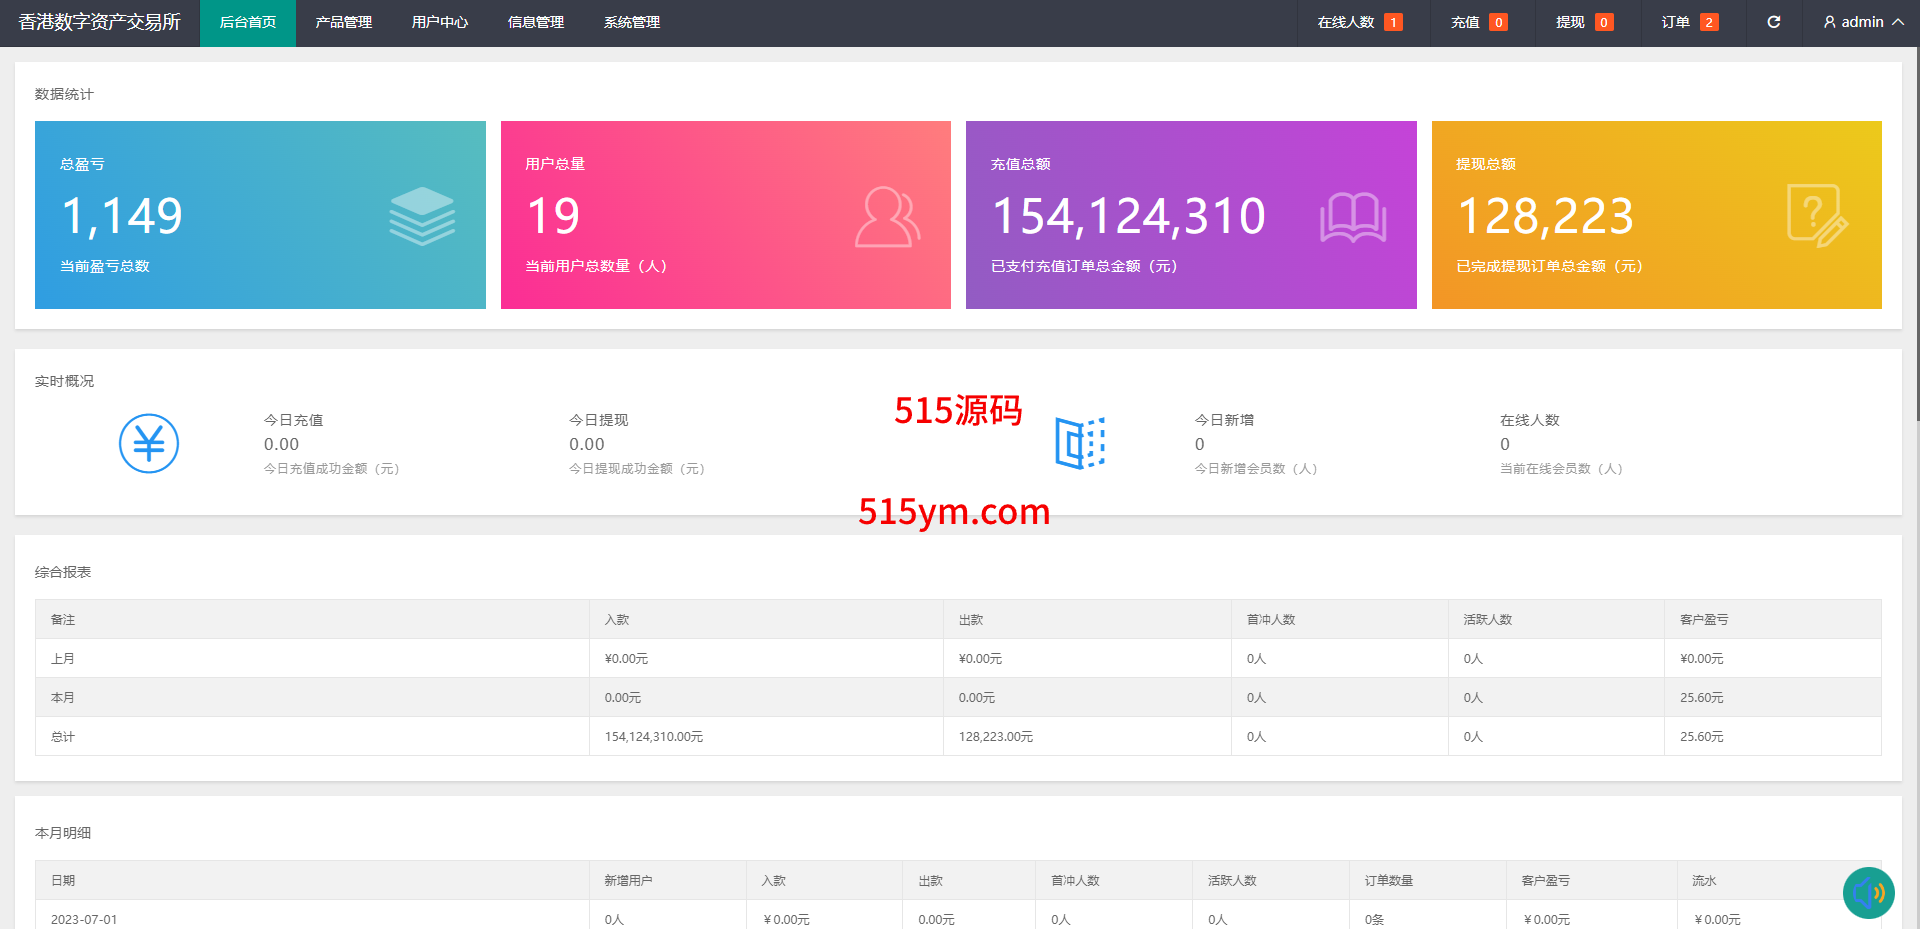Click the stacked layers icon in 总盈亏 card
This screenshot has width=1920, height=929.
pyautogui.click(x=422, y=216)
